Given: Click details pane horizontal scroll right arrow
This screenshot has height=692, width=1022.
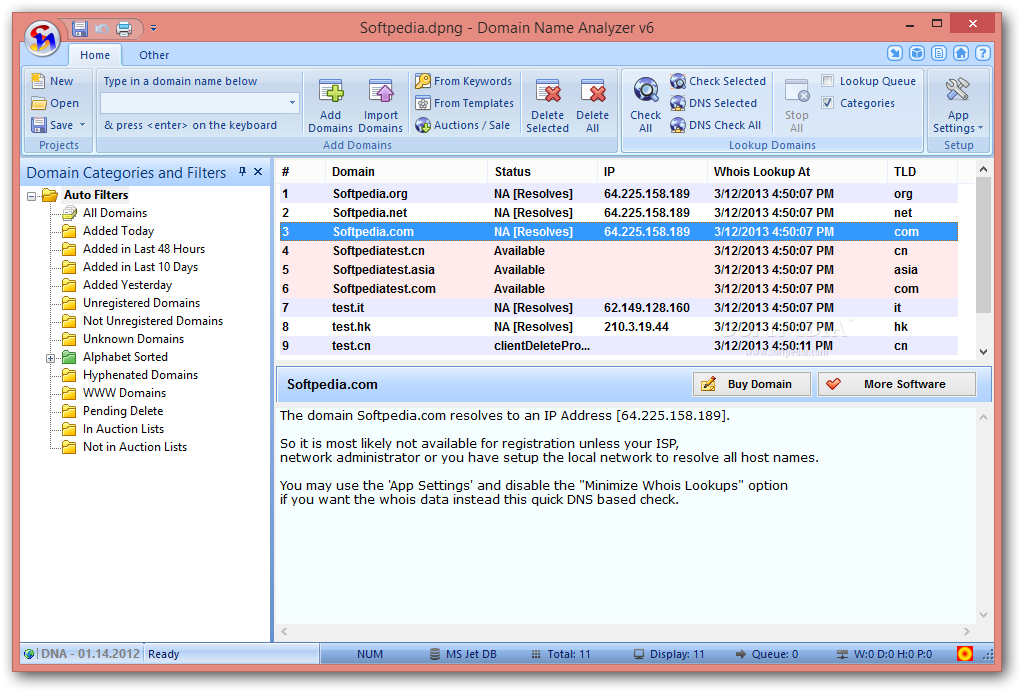Looking at the screenshot, I should coord(966,631).
